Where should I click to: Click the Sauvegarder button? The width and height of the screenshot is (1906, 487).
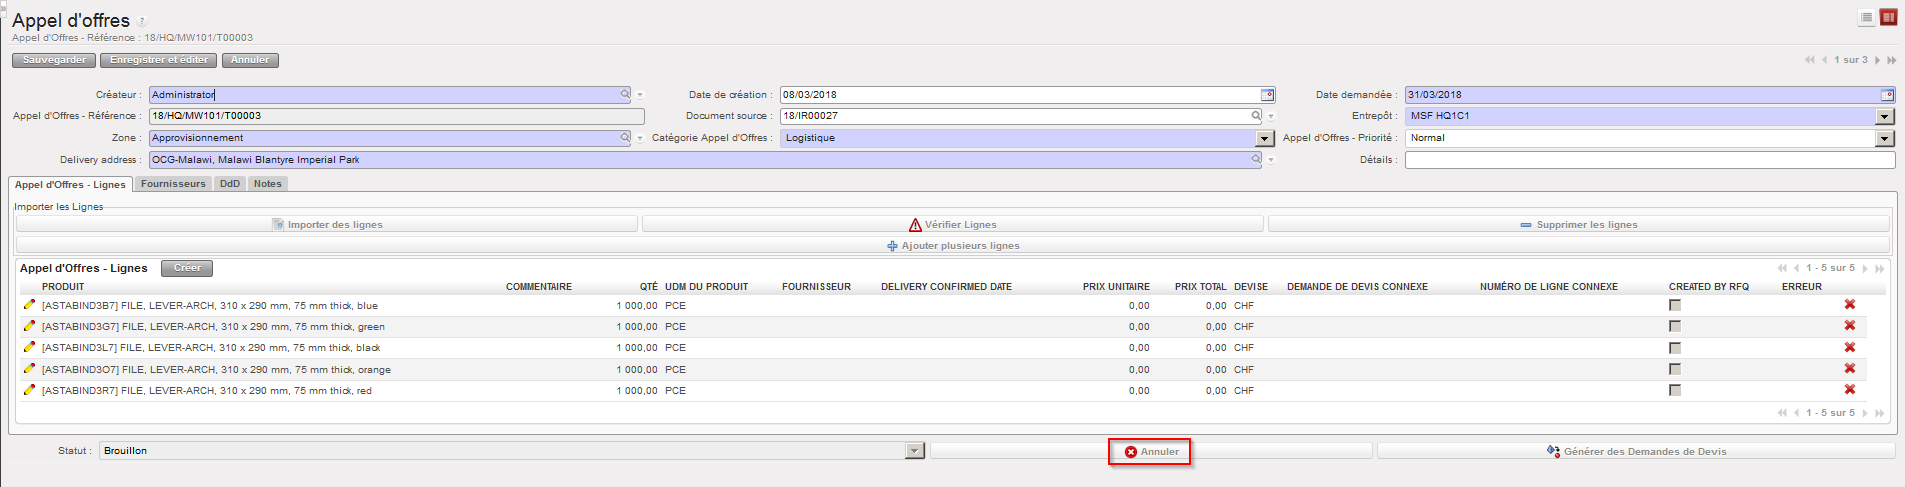54,60
